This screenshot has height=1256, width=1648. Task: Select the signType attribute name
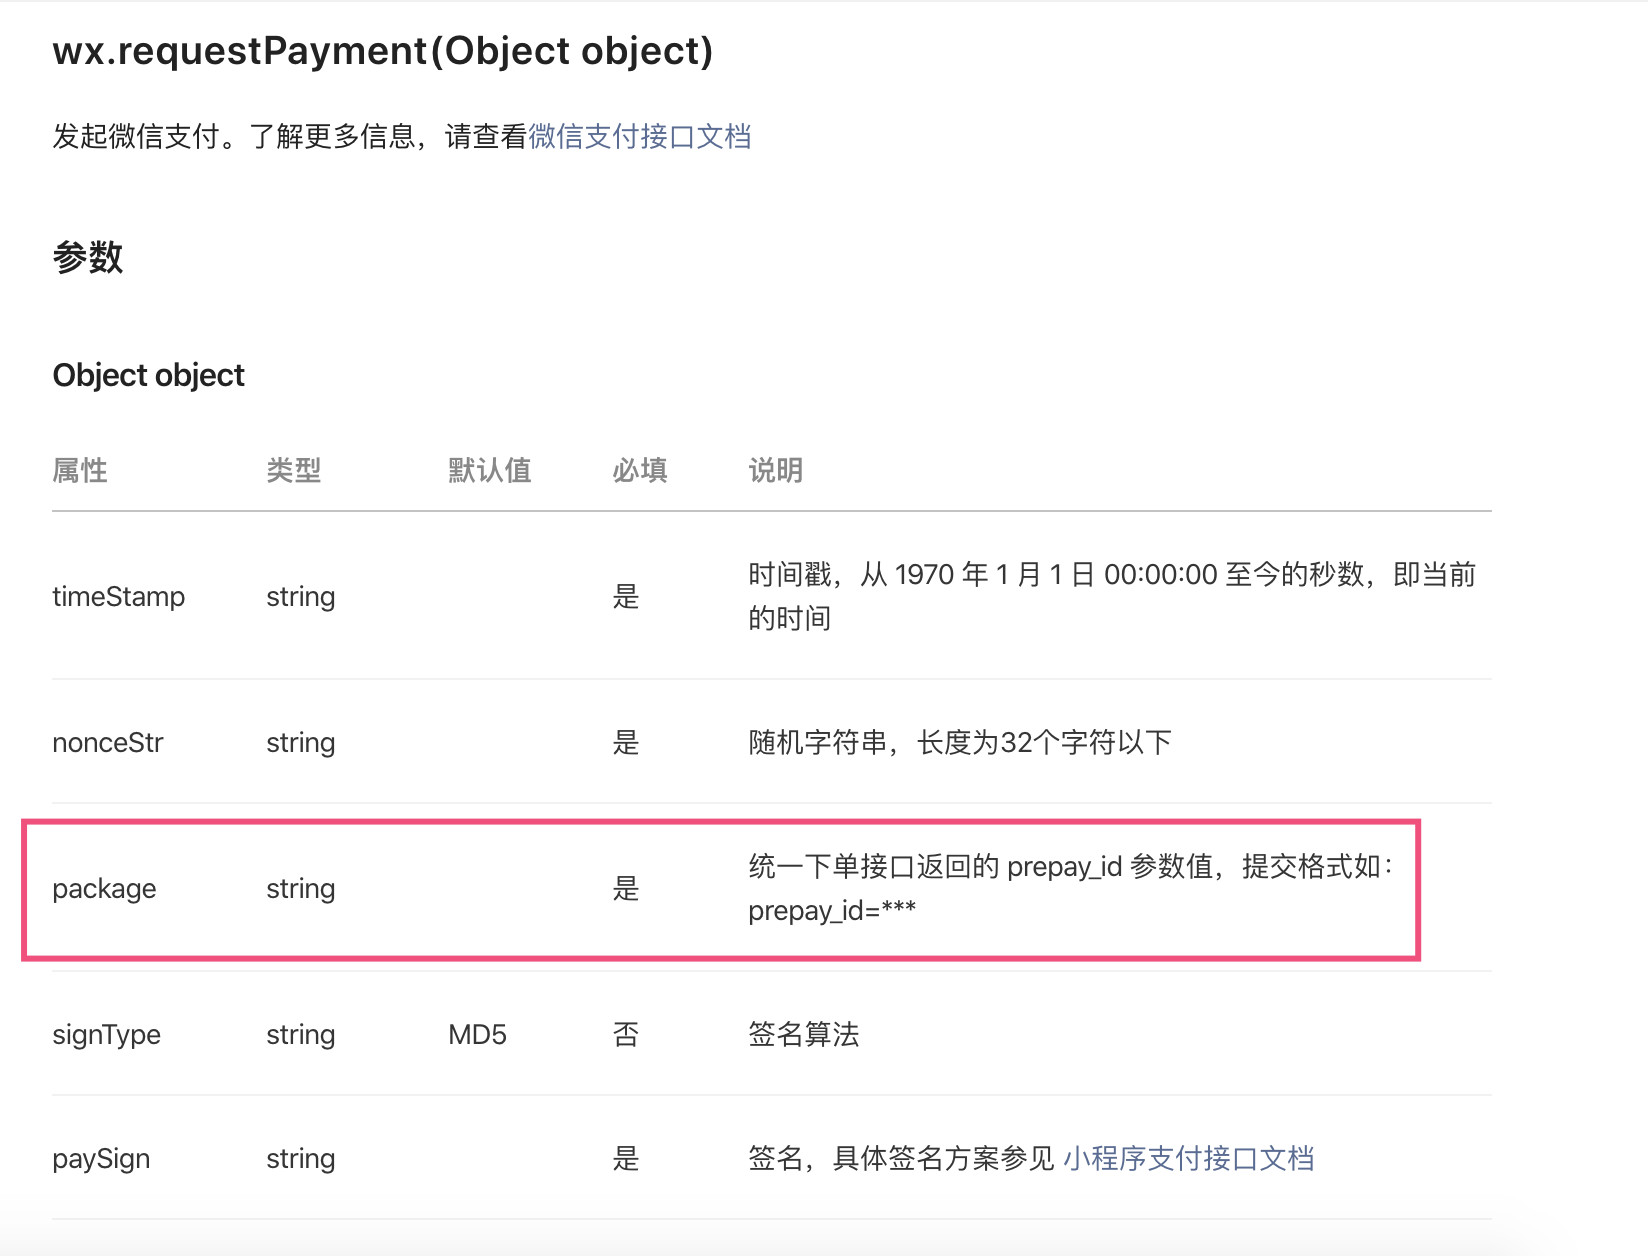[106, 1034]
